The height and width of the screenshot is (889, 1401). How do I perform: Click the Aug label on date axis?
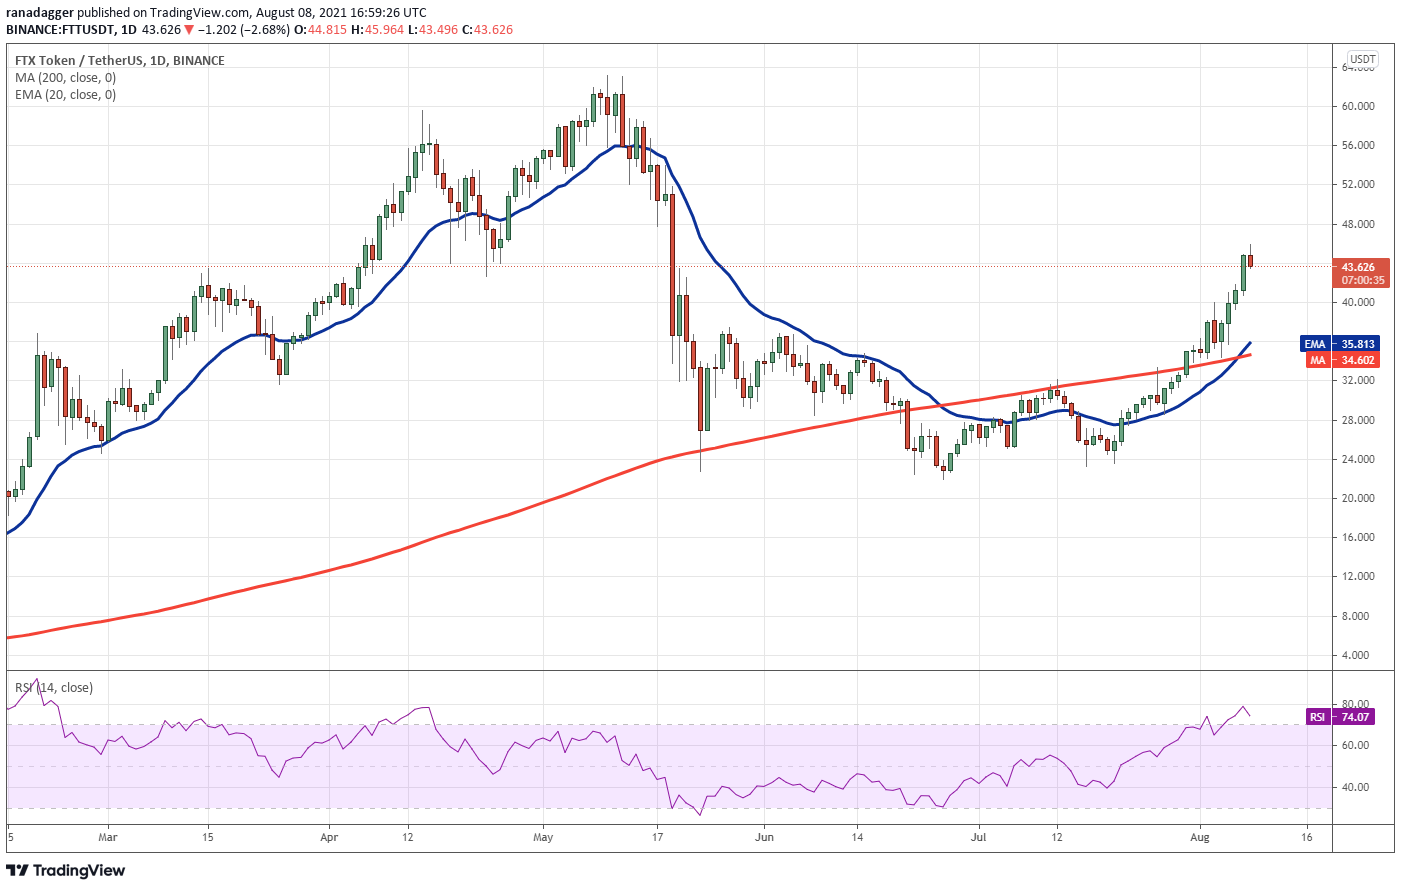1200,837
